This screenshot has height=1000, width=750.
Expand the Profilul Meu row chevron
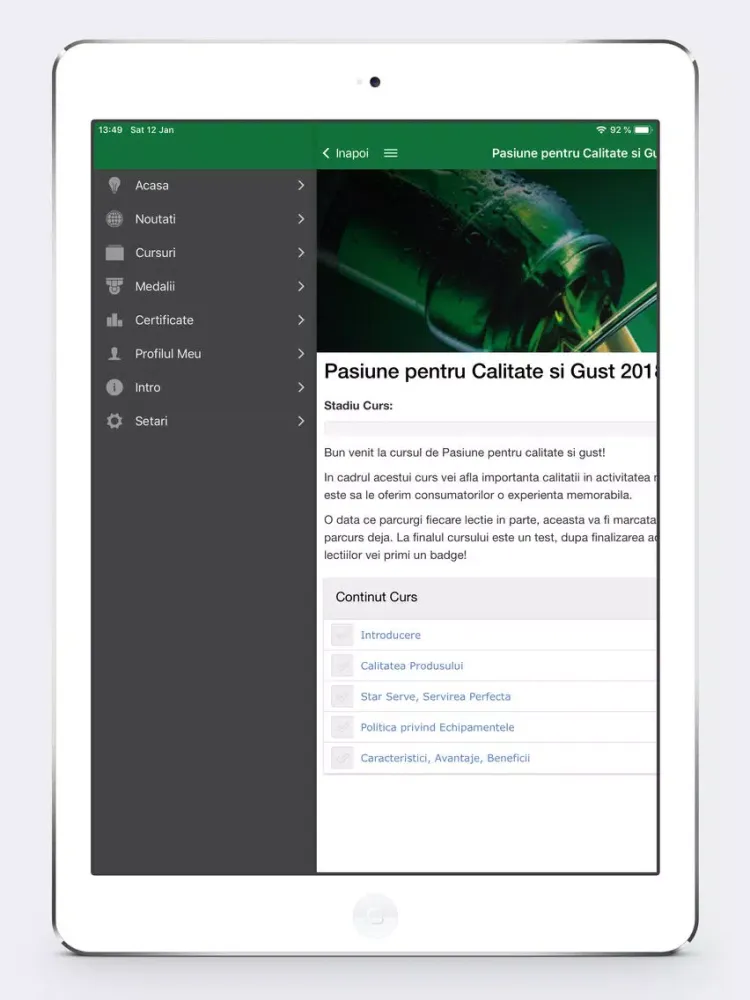301,353
